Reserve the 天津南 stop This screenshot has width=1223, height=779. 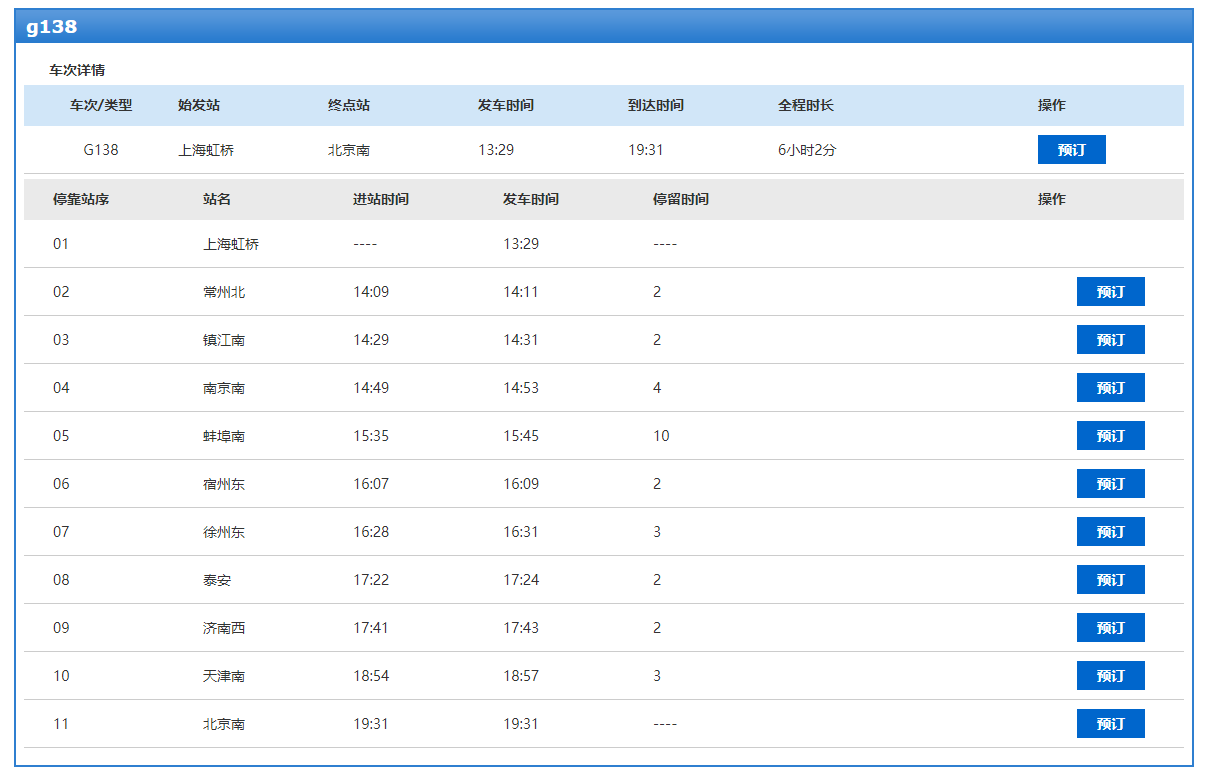1110,676
